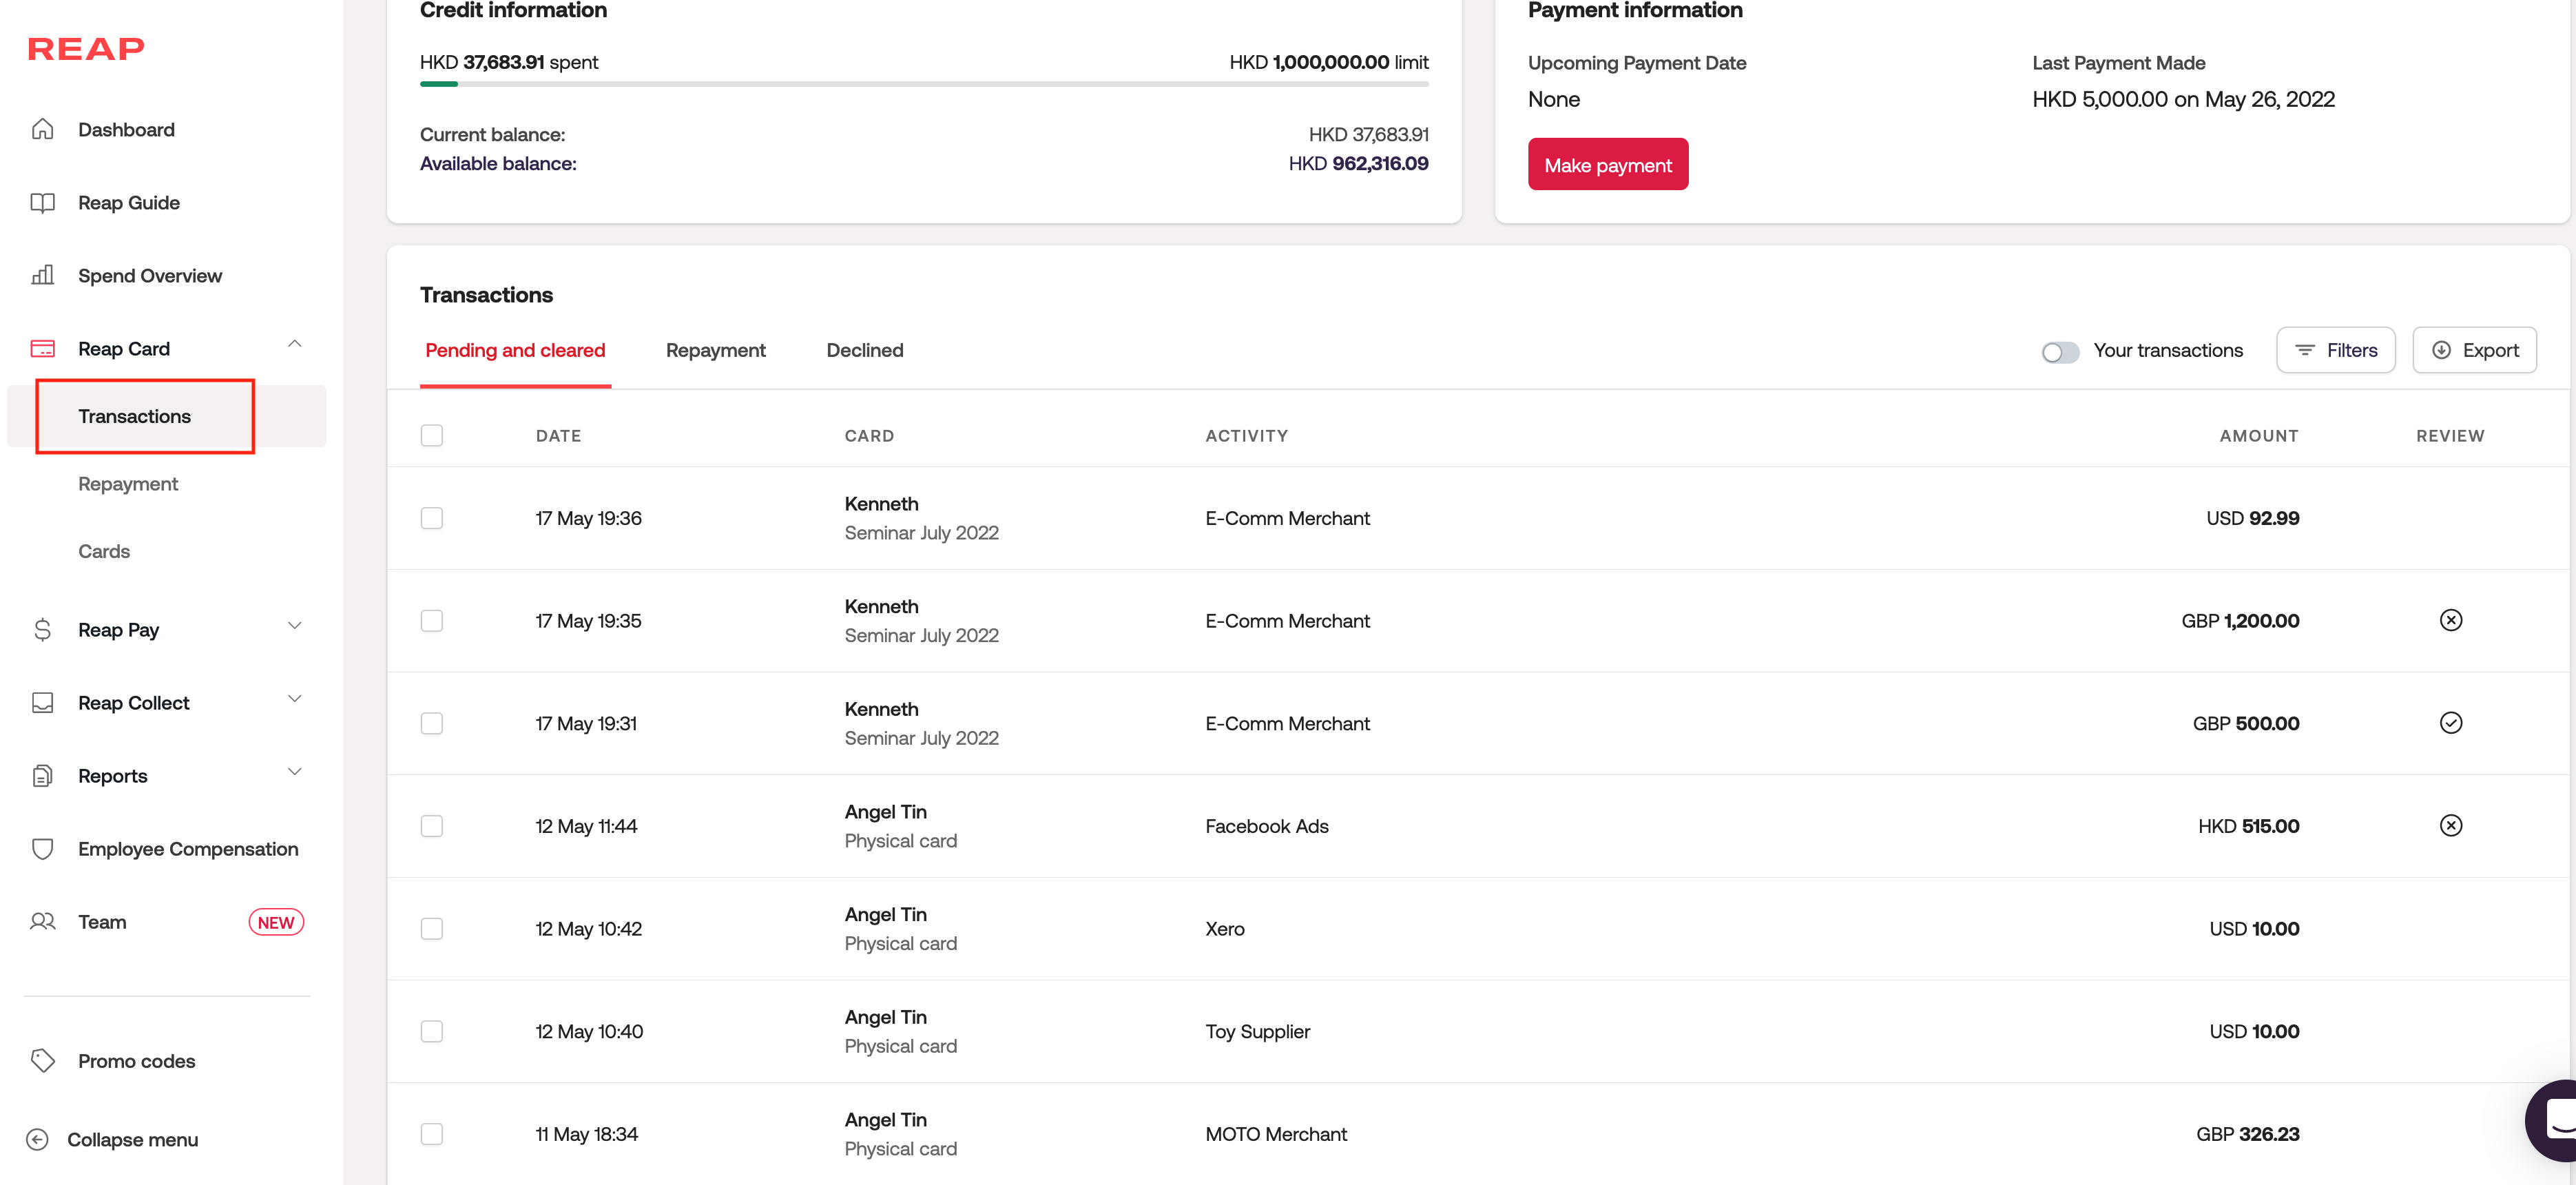Select the Xero transaction checkbox

(x=432, y=929)
